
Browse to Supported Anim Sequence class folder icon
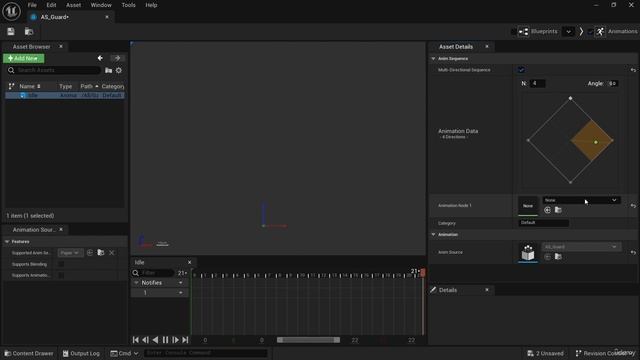tap(101, 253)
